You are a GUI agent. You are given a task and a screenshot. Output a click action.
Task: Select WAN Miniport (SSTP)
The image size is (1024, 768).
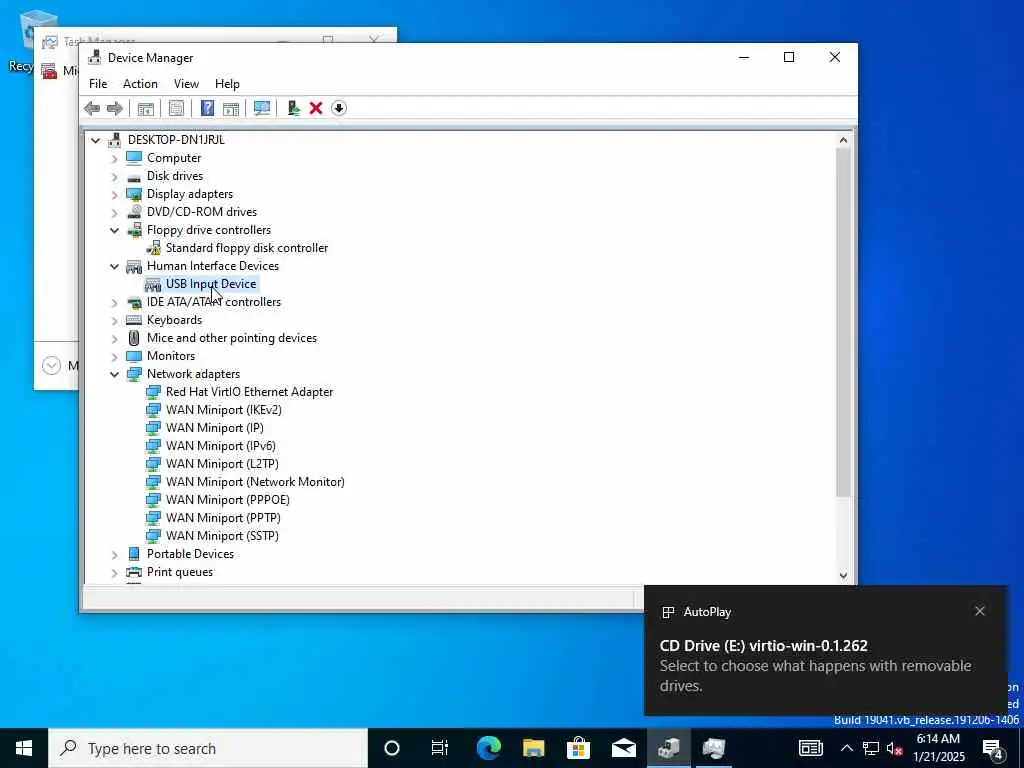click(x=222, y=536)
